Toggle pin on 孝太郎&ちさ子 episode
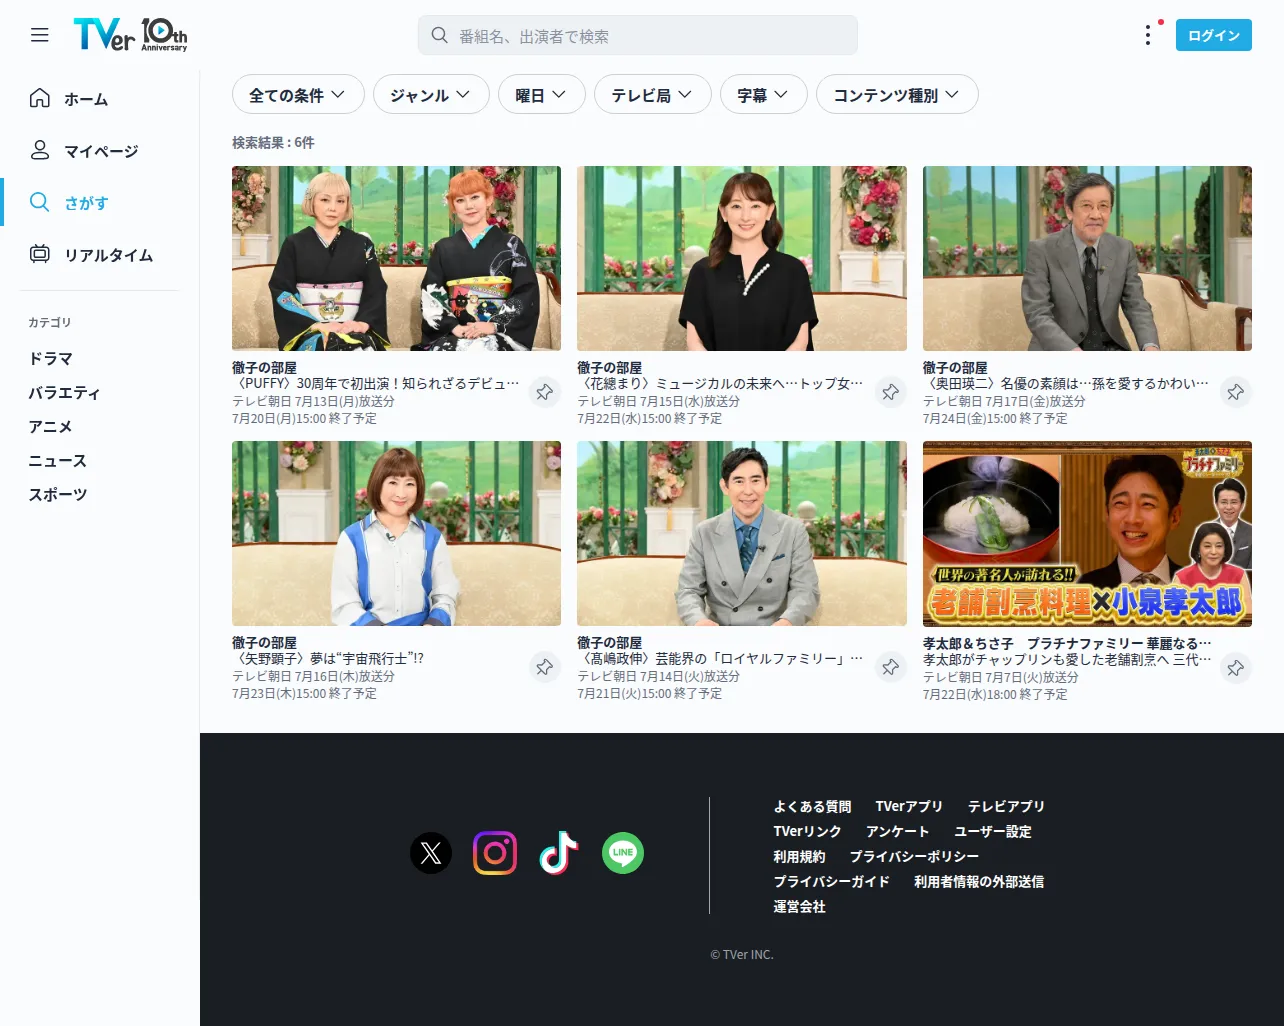Screen dimensions: 1284x1026 1236,667
